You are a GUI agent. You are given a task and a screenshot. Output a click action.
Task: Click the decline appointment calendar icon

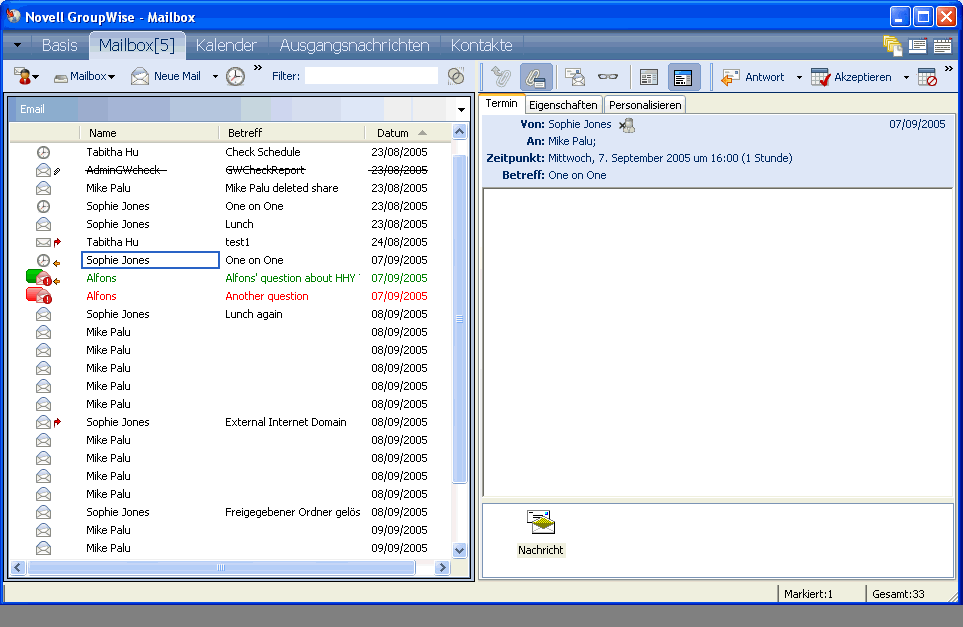point(927,77)
